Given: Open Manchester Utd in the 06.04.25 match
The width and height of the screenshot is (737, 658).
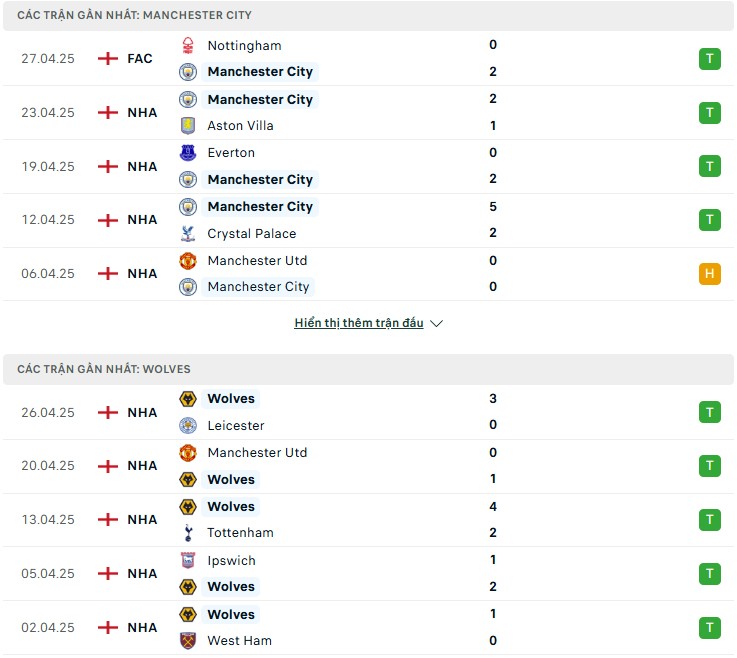Looking at the screenshot, I should click(x=257, y=260).
